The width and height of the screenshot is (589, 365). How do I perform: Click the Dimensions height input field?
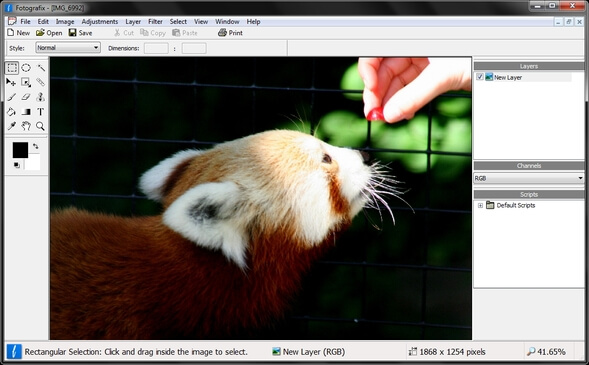pyautogui.click(x=194, y=48)
